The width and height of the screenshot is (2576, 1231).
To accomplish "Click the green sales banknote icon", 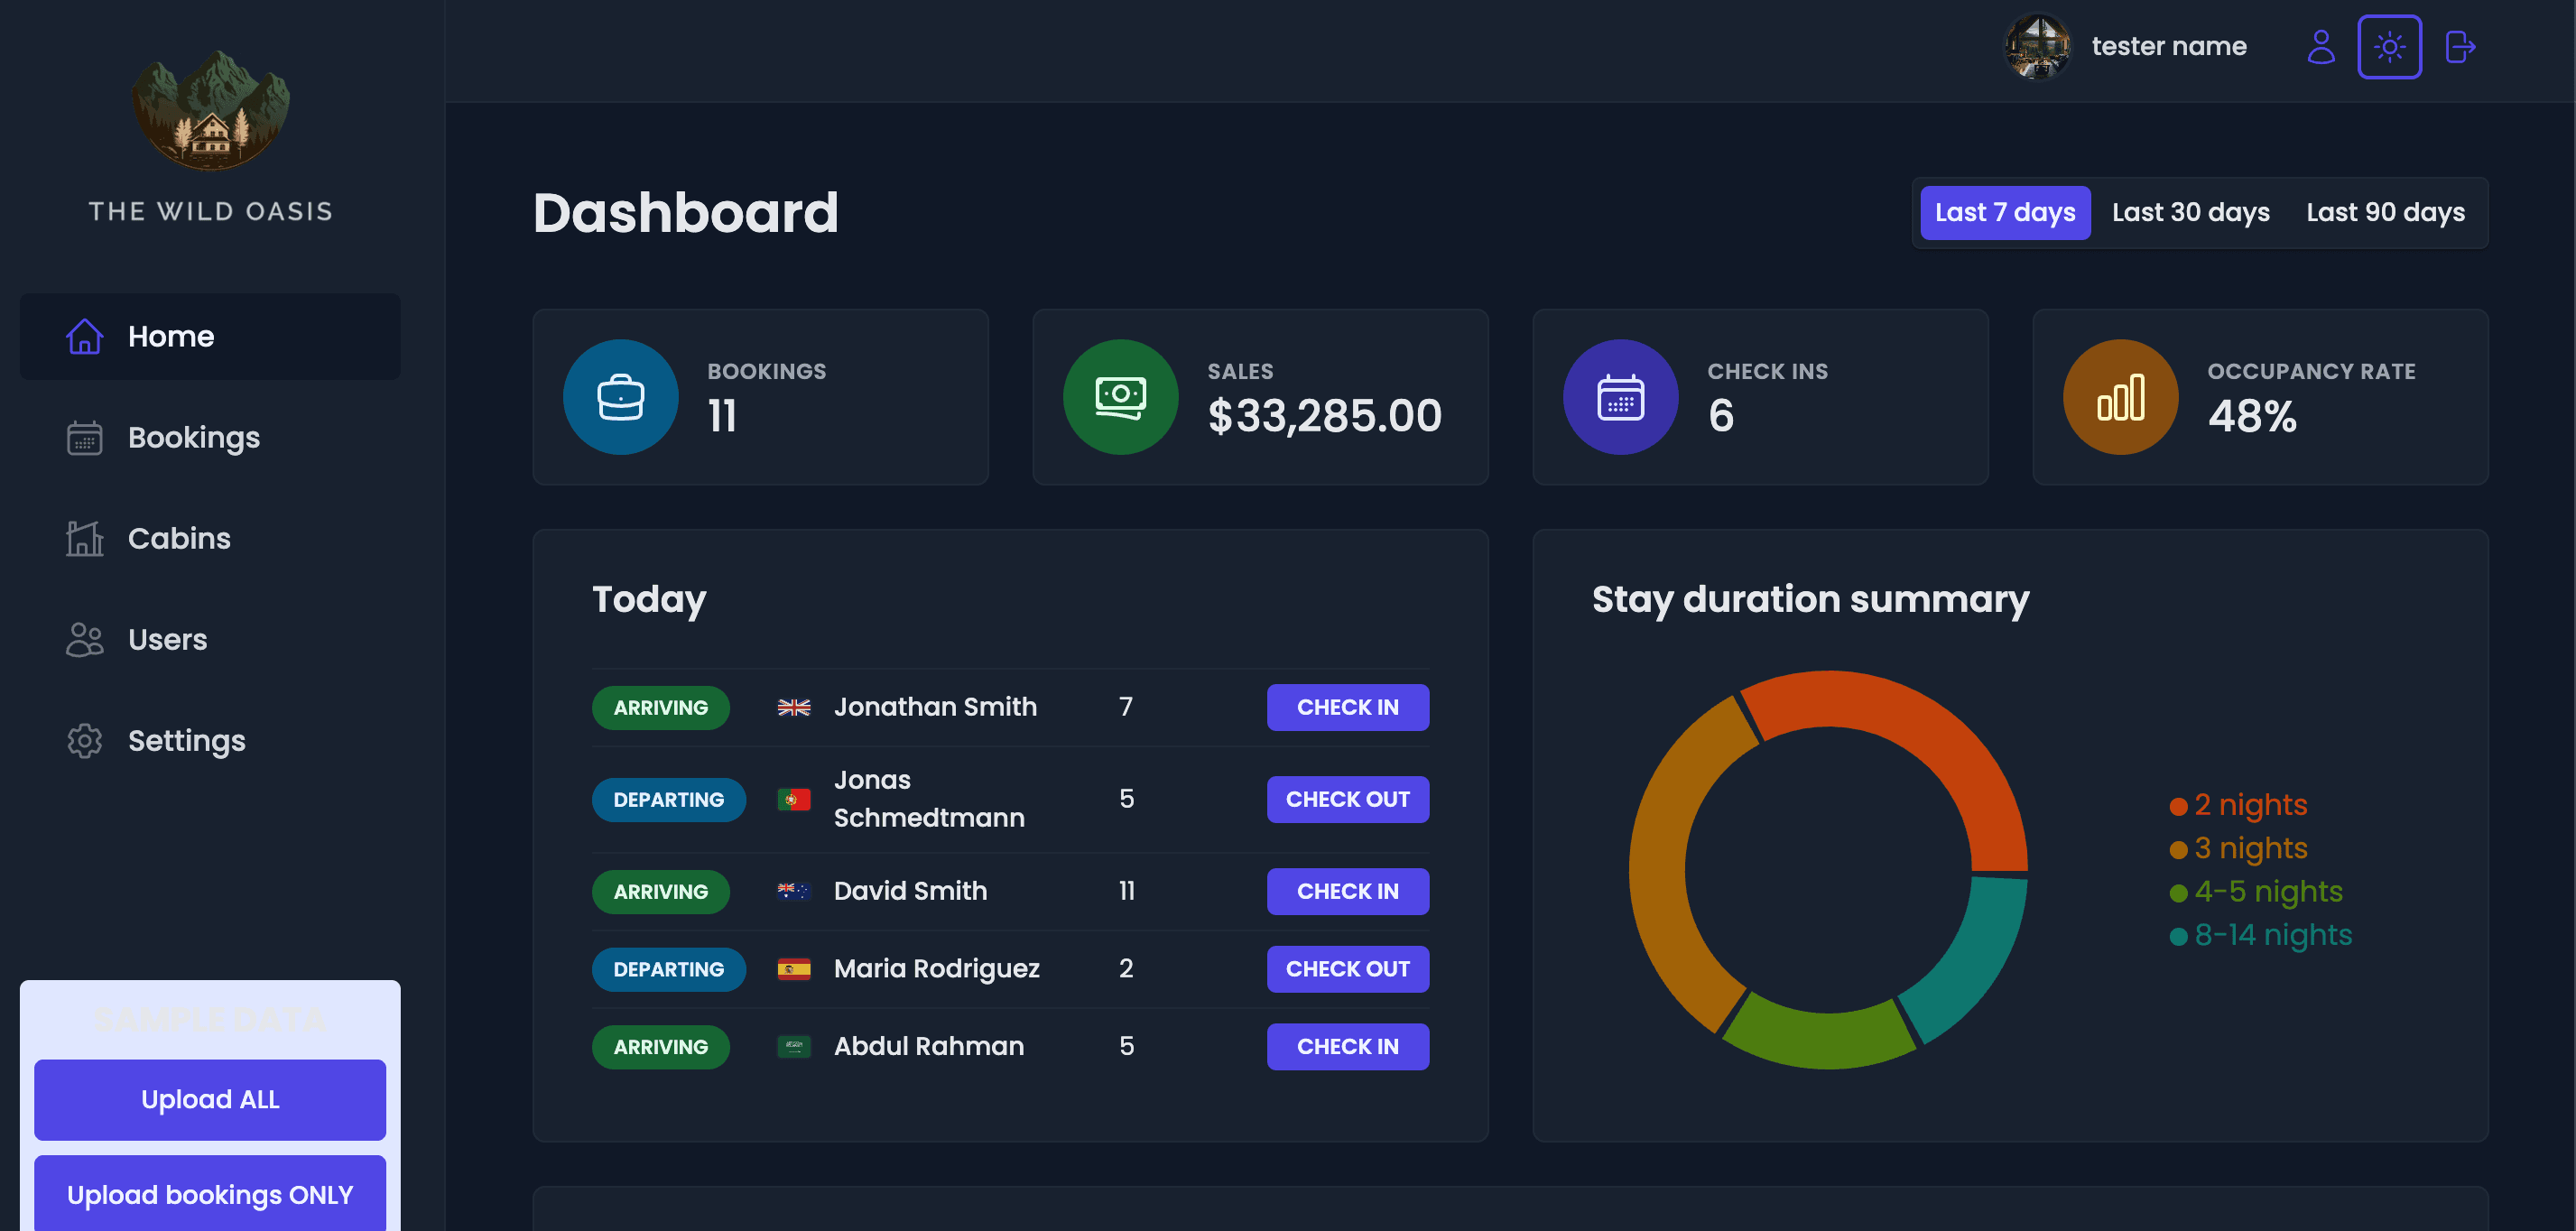I will (x=1120, y=398).
